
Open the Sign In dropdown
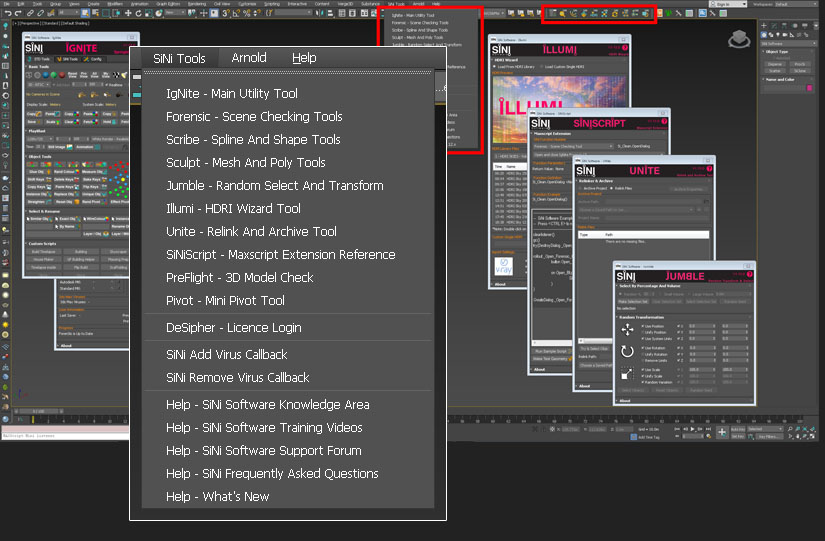pyautogui.click(x=728, y=4)
